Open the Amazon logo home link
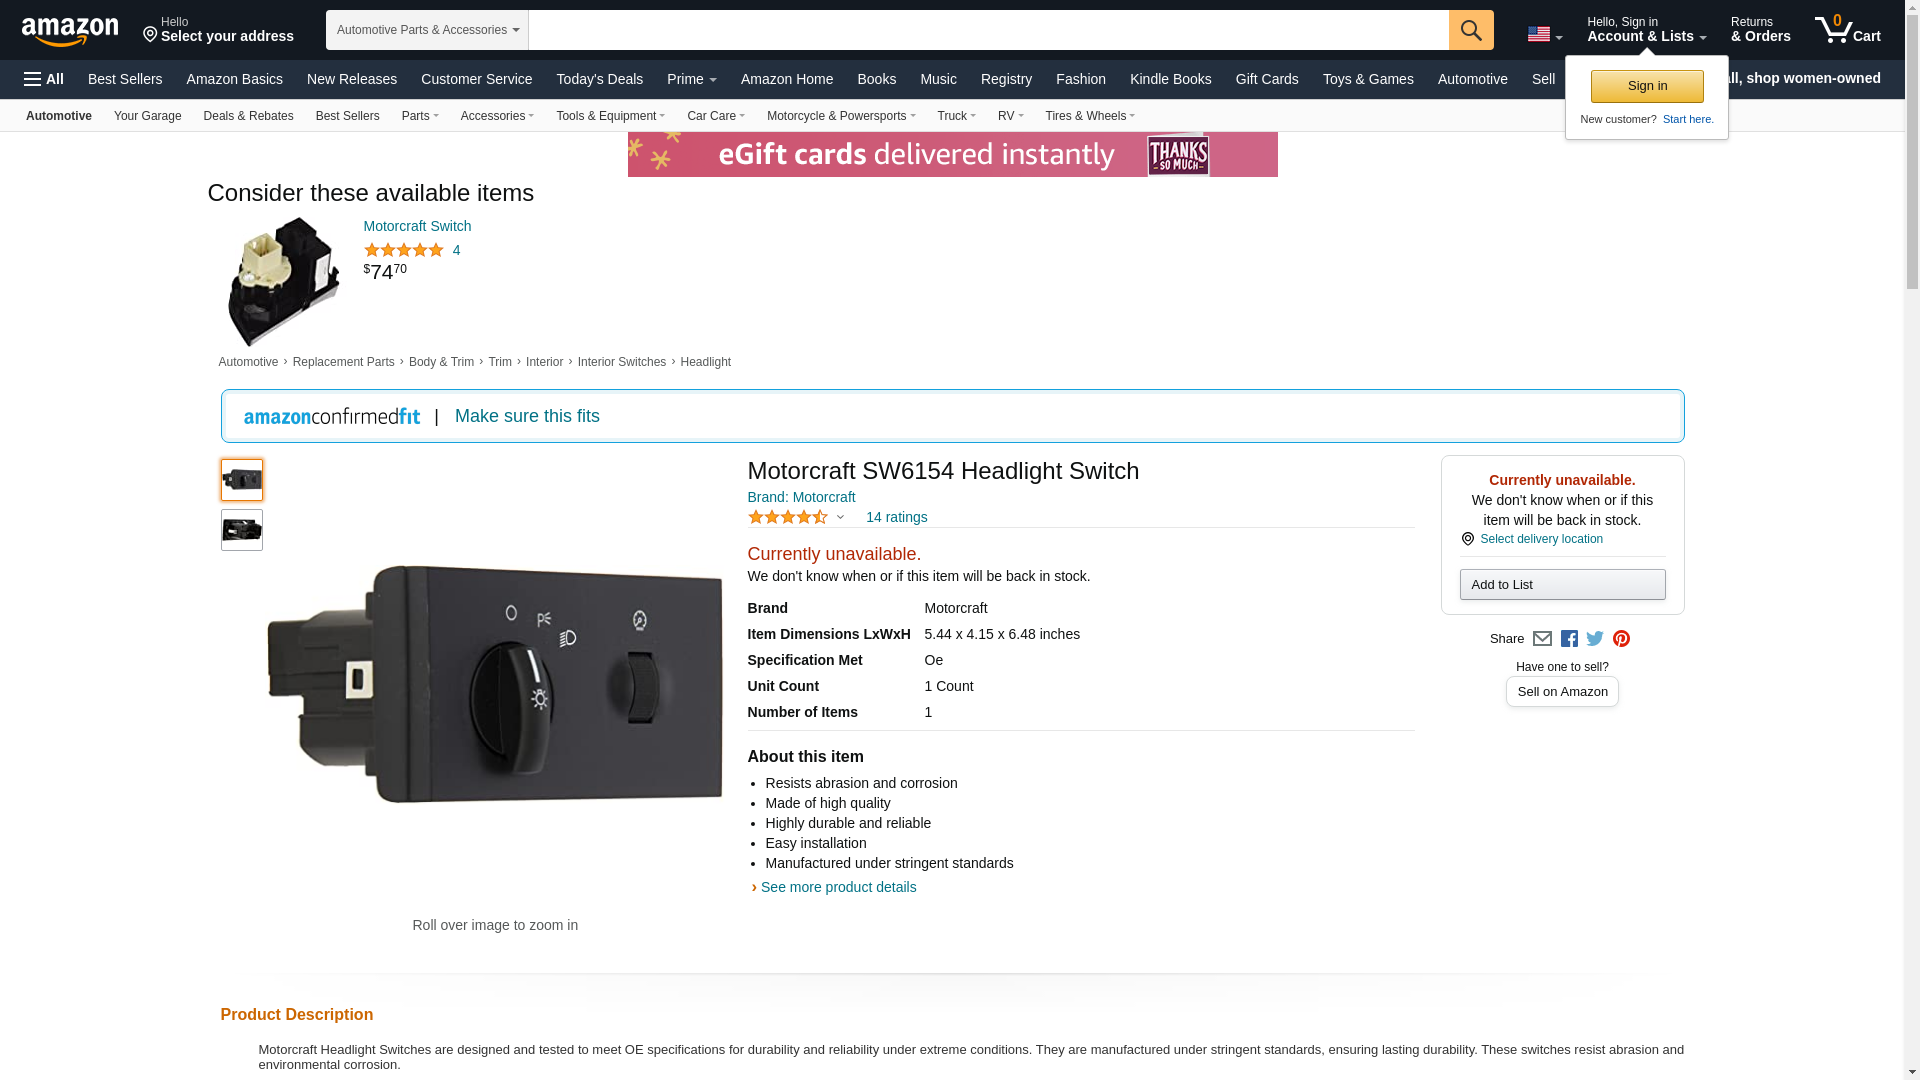 [x=70, y=32]
